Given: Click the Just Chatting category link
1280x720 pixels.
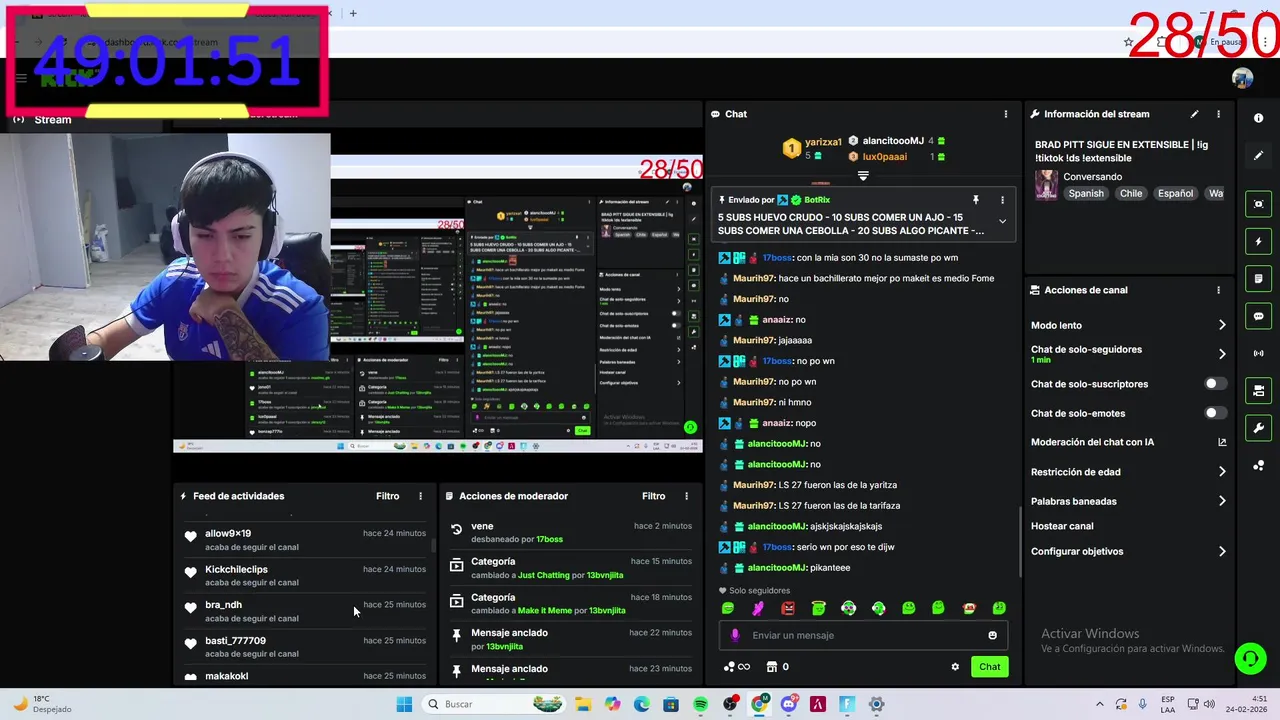Looking at the screenshot, I should click(x=543, y=575).
